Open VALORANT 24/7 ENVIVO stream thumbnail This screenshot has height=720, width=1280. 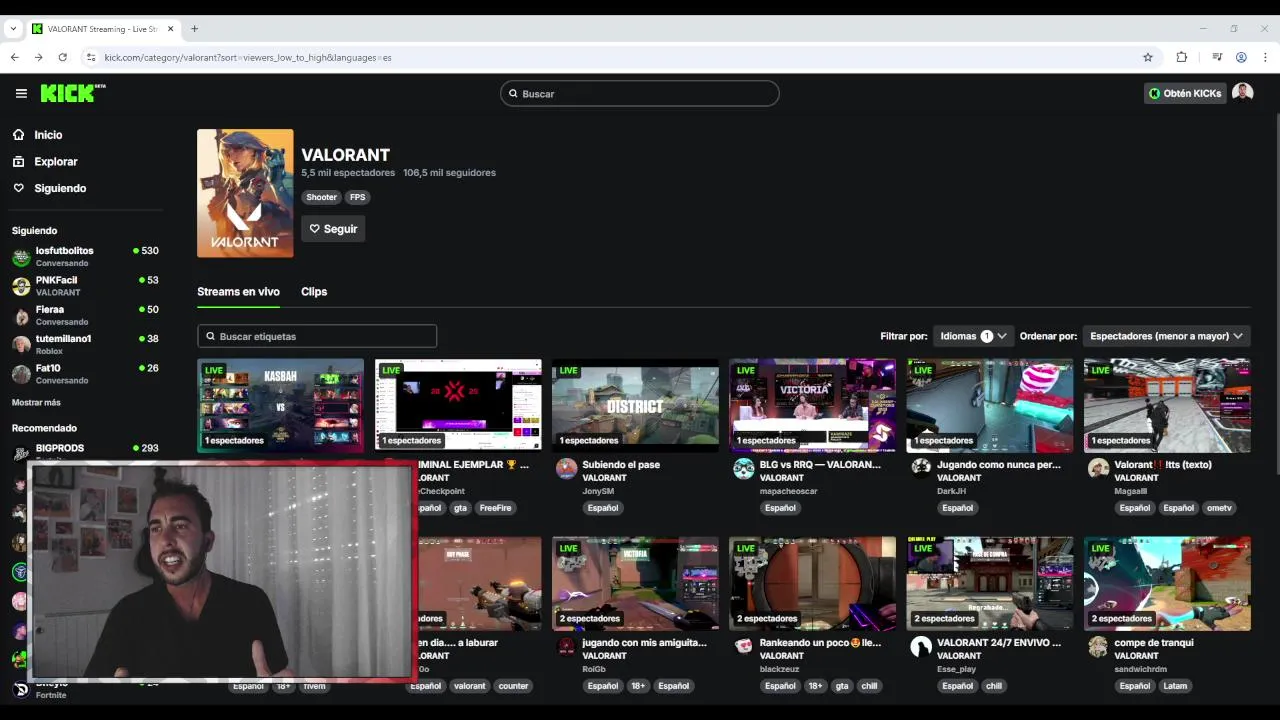[x=990, y=583]
